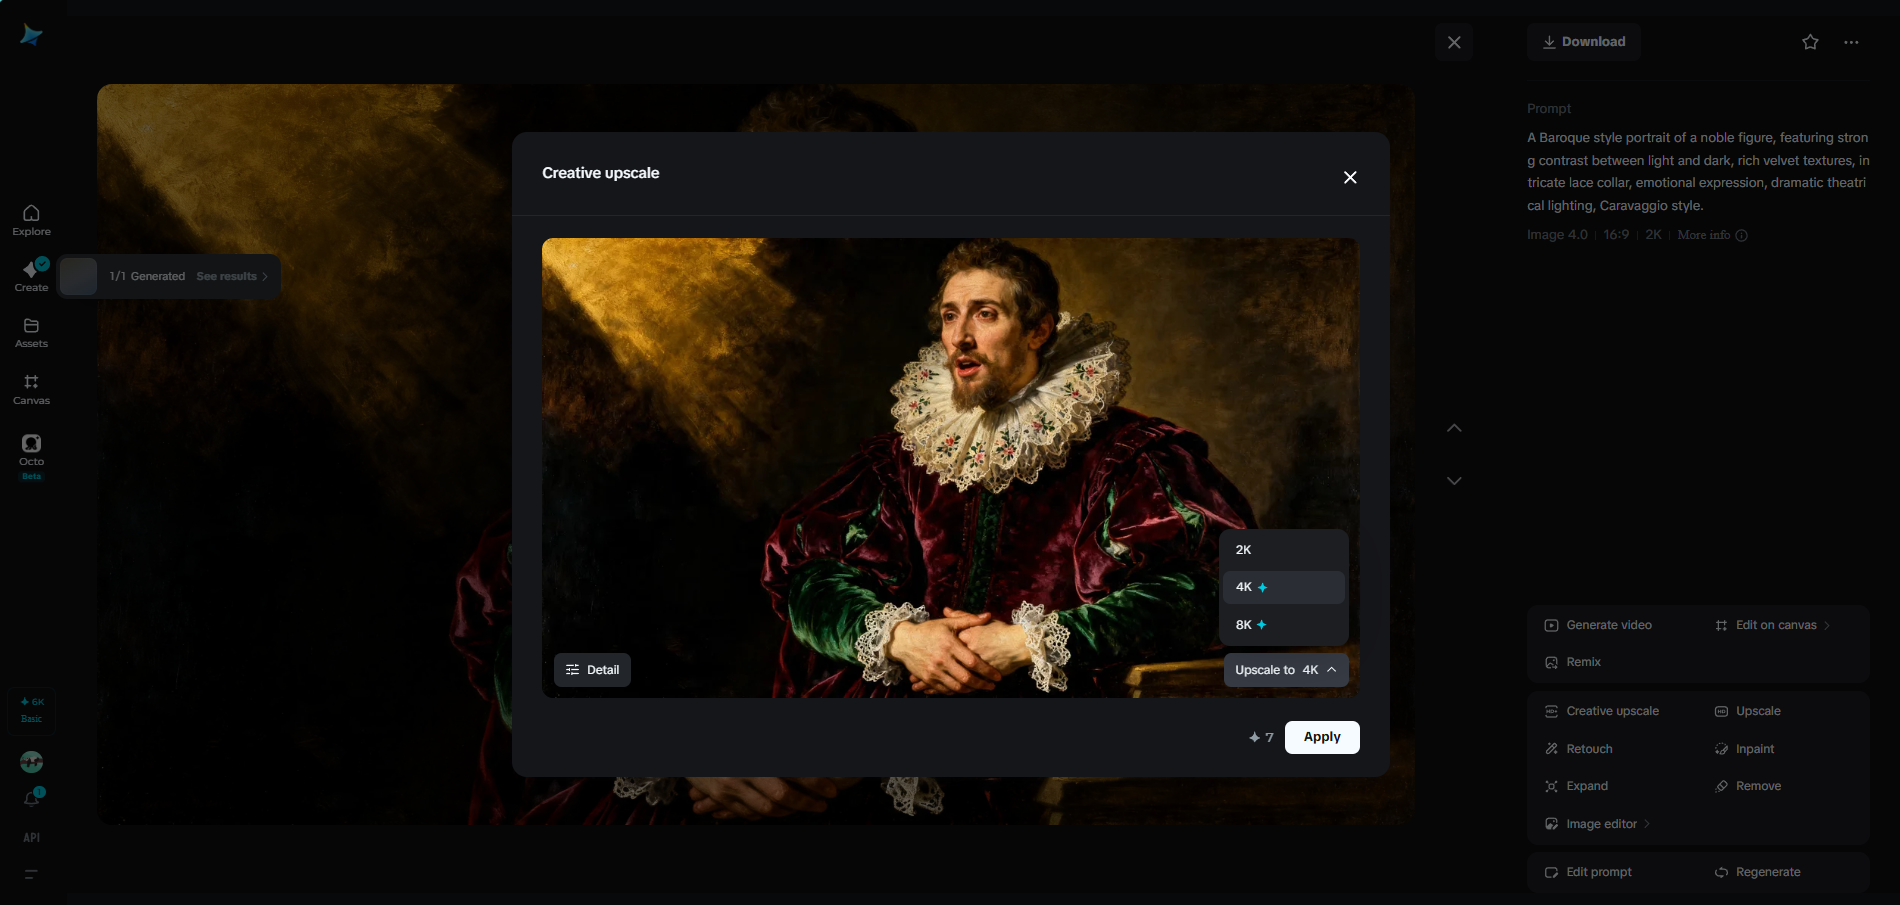1900x905 pixels.
Task: Select Creative upscale in the side panel
Action: pyautogui.click(x=1601, y=711)
